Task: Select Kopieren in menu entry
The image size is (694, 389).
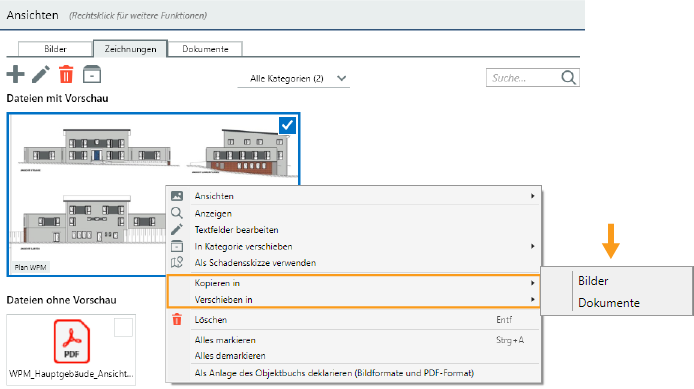Action: coord(353,283)
